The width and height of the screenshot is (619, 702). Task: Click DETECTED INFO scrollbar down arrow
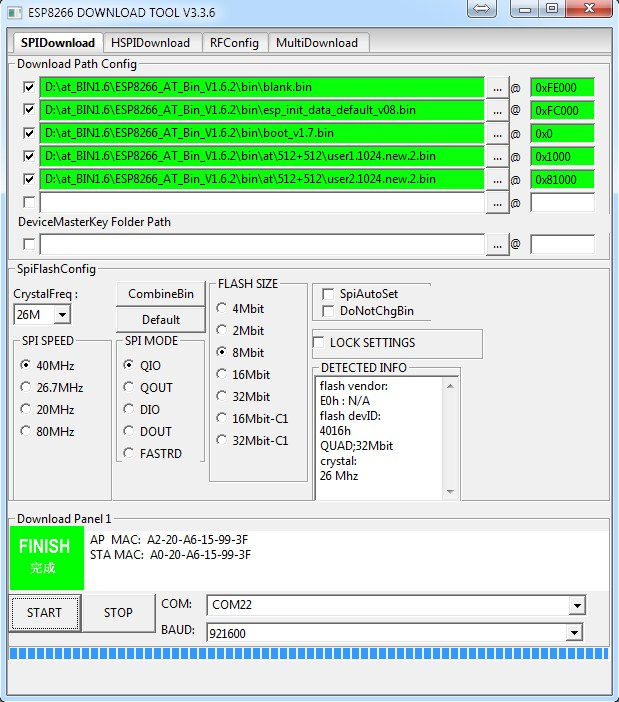tap(450, 492)
